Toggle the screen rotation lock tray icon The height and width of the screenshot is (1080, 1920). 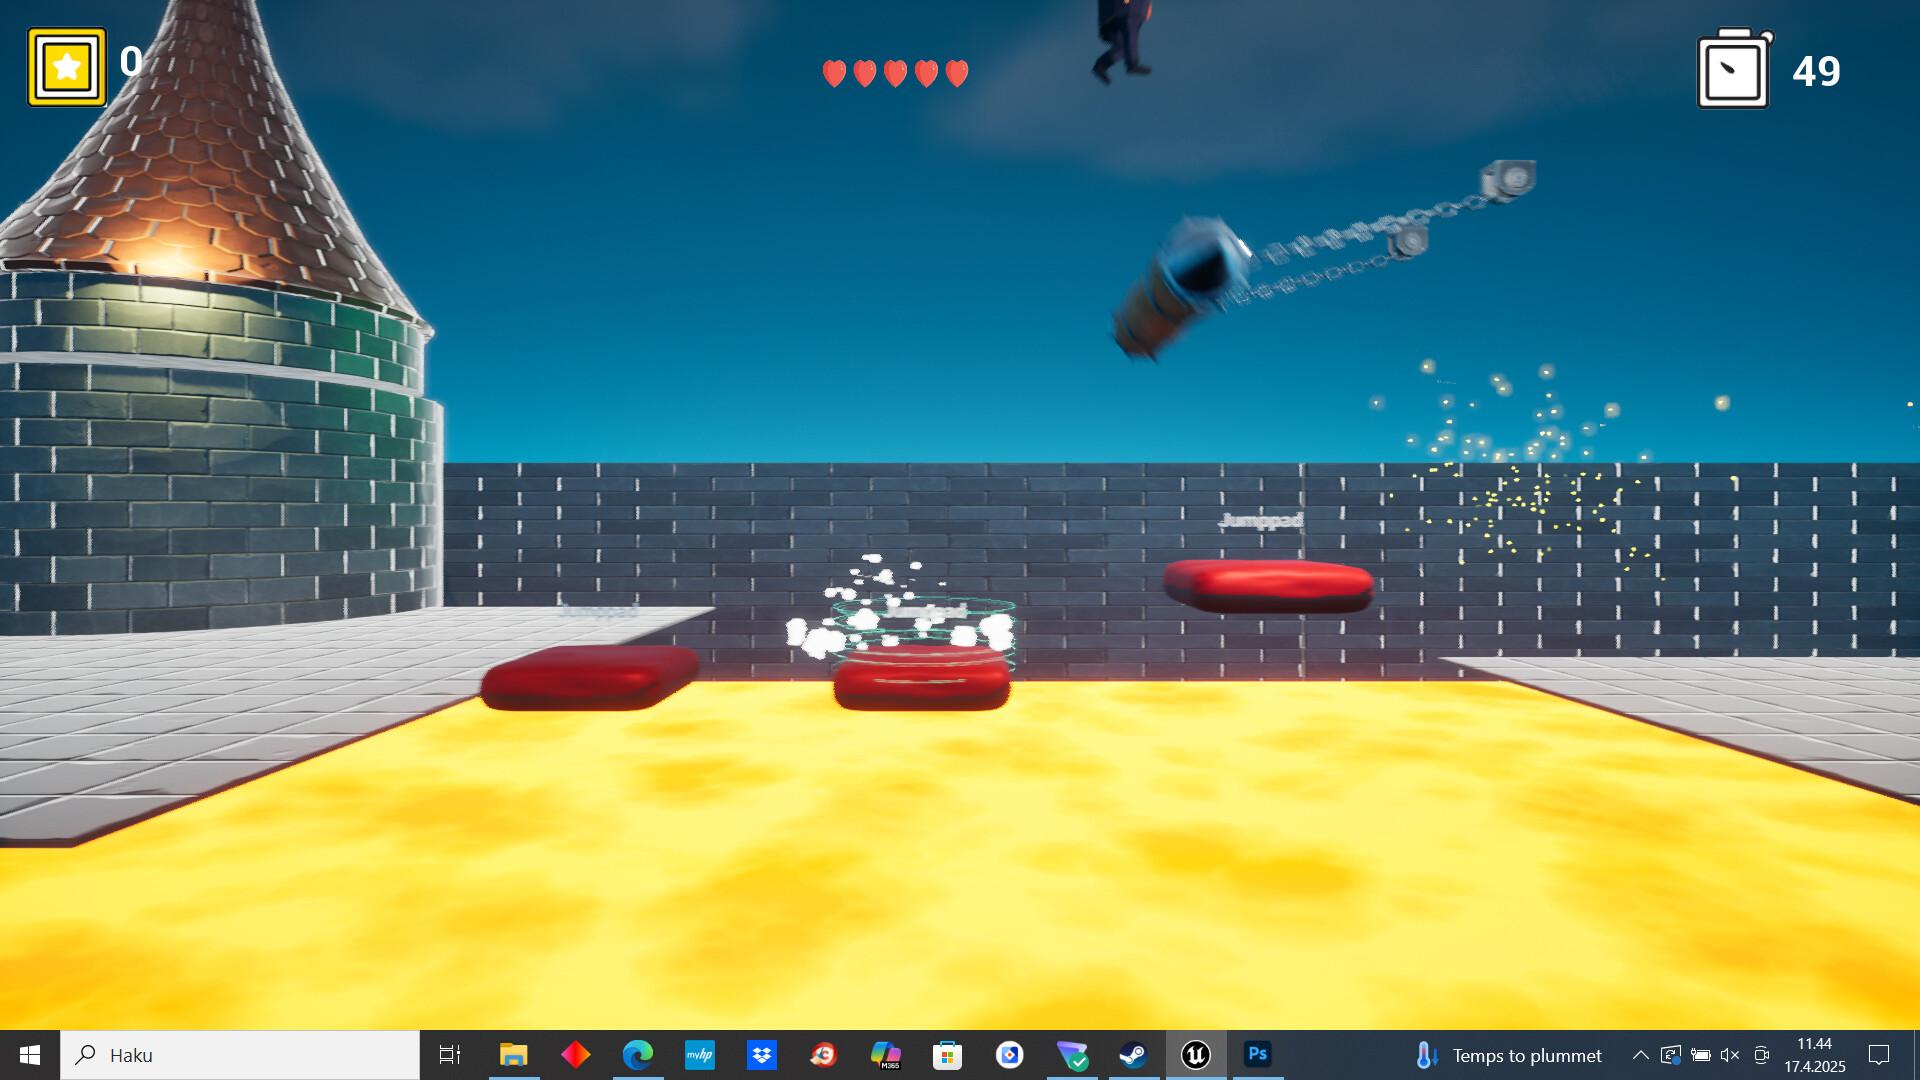click(1671, 1055)
